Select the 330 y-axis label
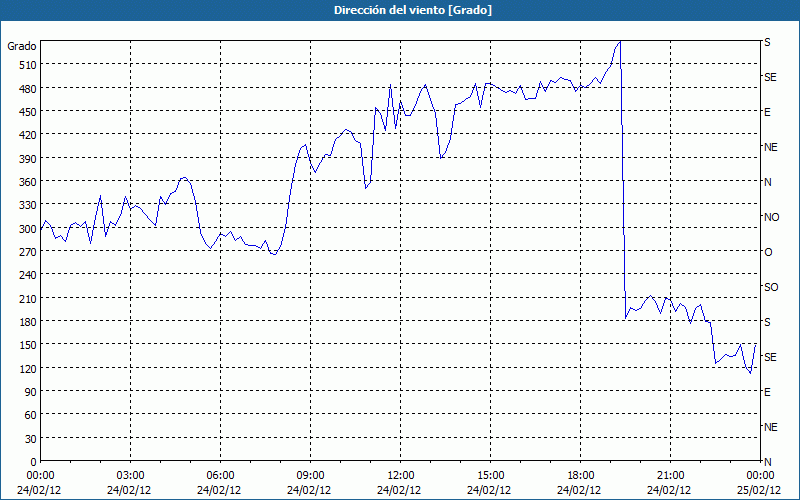The image size is (800, 500). pos(28,205)
